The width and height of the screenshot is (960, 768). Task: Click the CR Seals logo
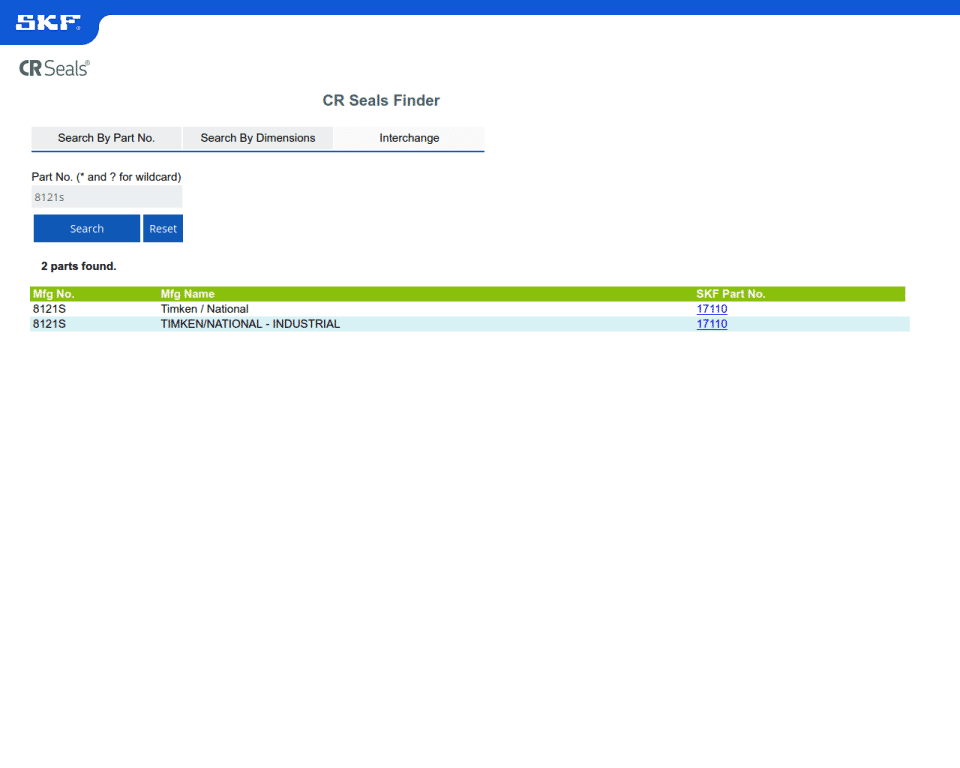coord(54,68)
